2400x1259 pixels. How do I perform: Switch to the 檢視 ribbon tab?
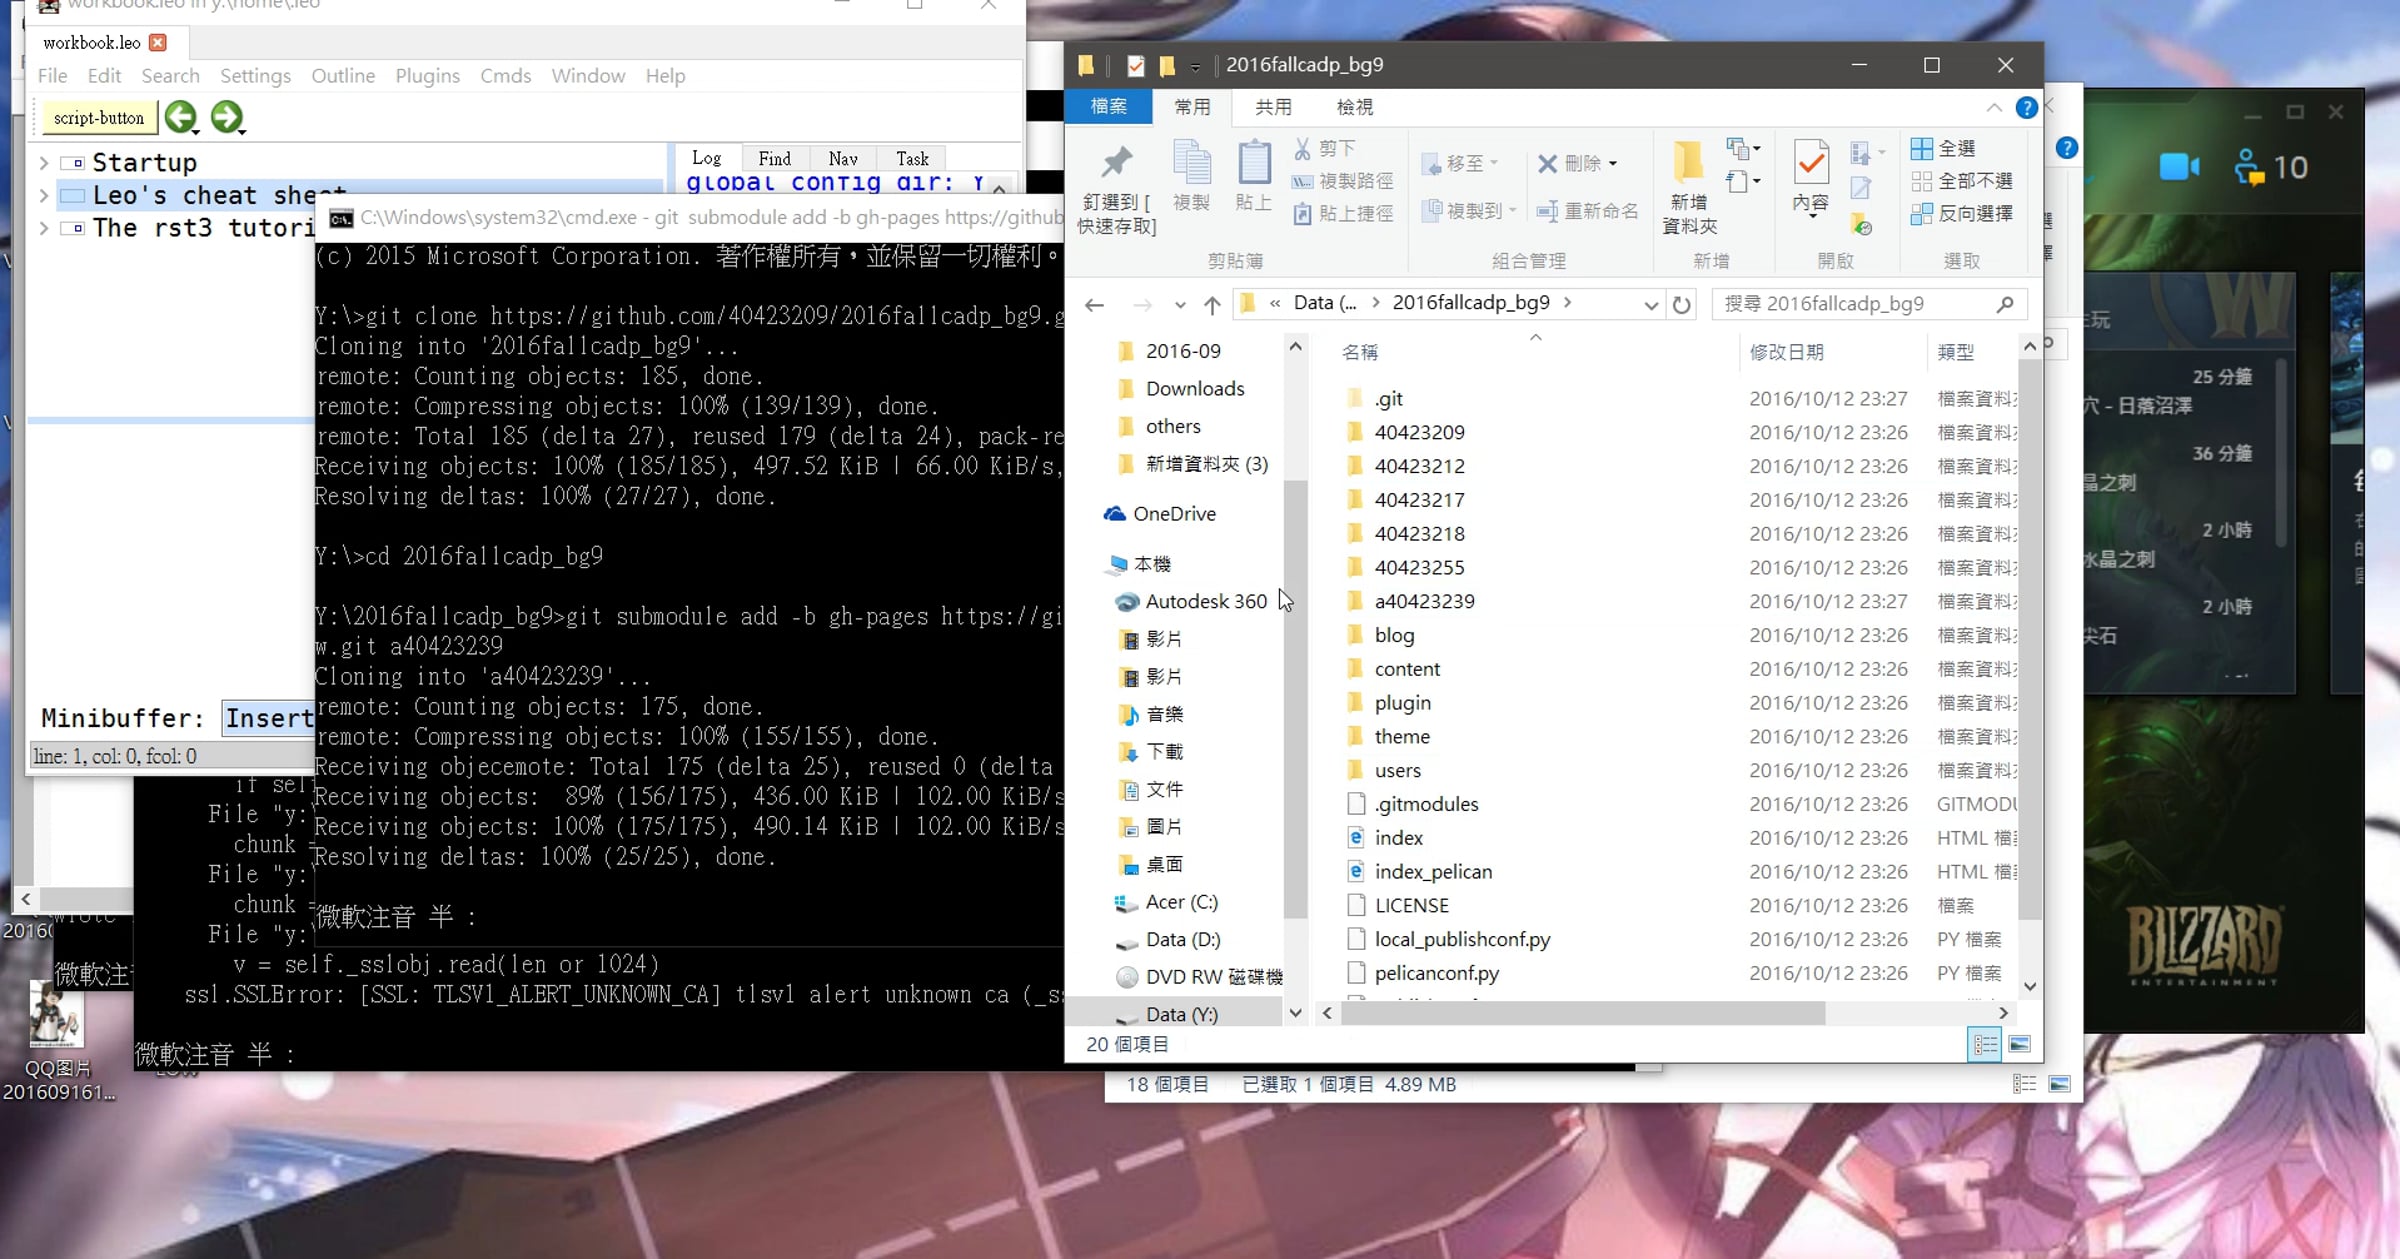pyautogui.click(x=1354, y=107)
